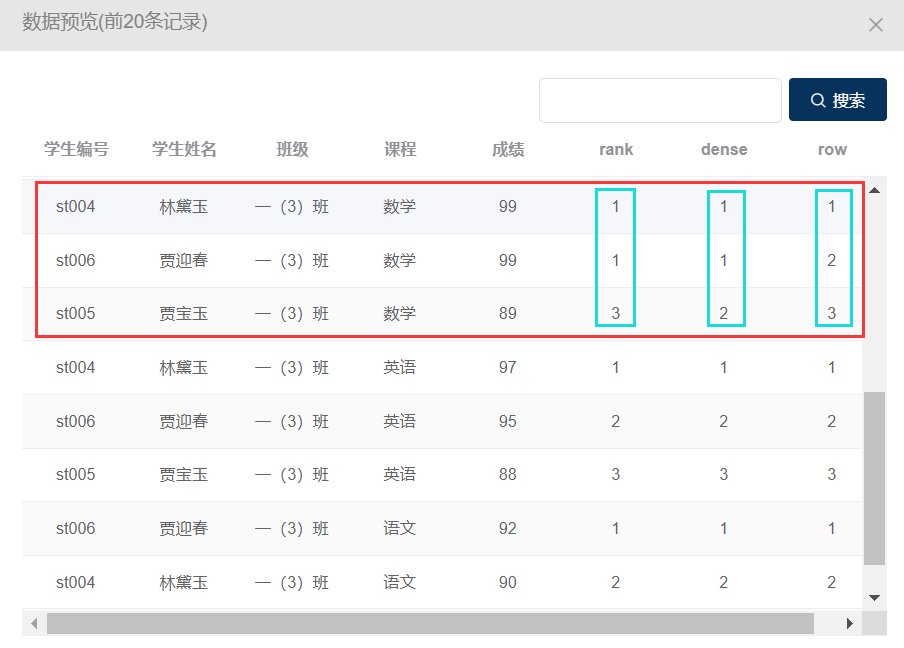
Task: Click the 数据预览(前20条记录) dialog title
Action: (115, 22)
